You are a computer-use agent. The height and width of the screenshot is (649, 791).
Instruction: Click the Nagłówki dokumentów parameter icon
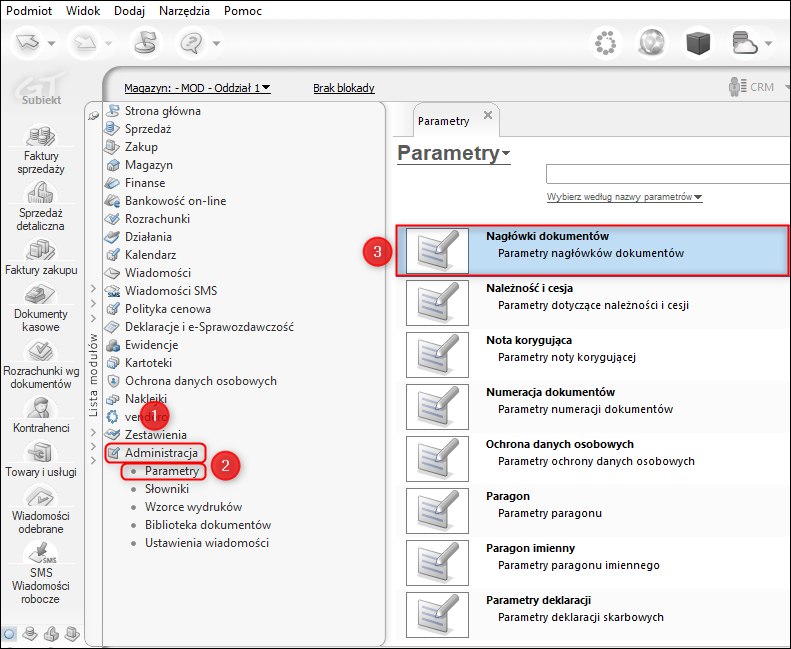[x=437, y=251]
